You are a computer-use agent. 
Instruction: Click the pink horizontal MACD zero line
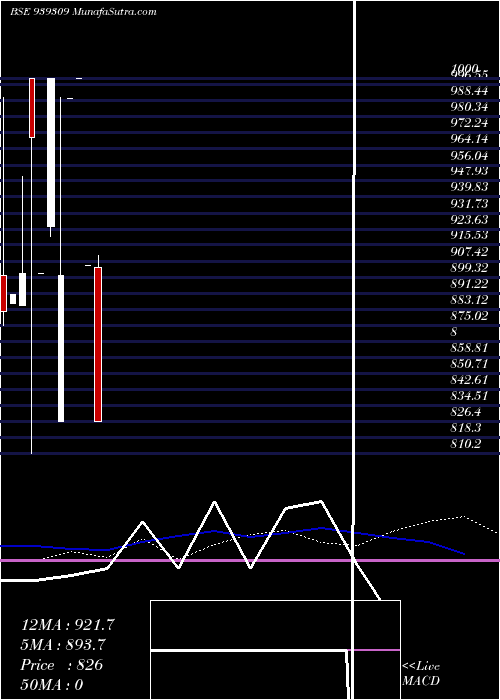point(250,560)
